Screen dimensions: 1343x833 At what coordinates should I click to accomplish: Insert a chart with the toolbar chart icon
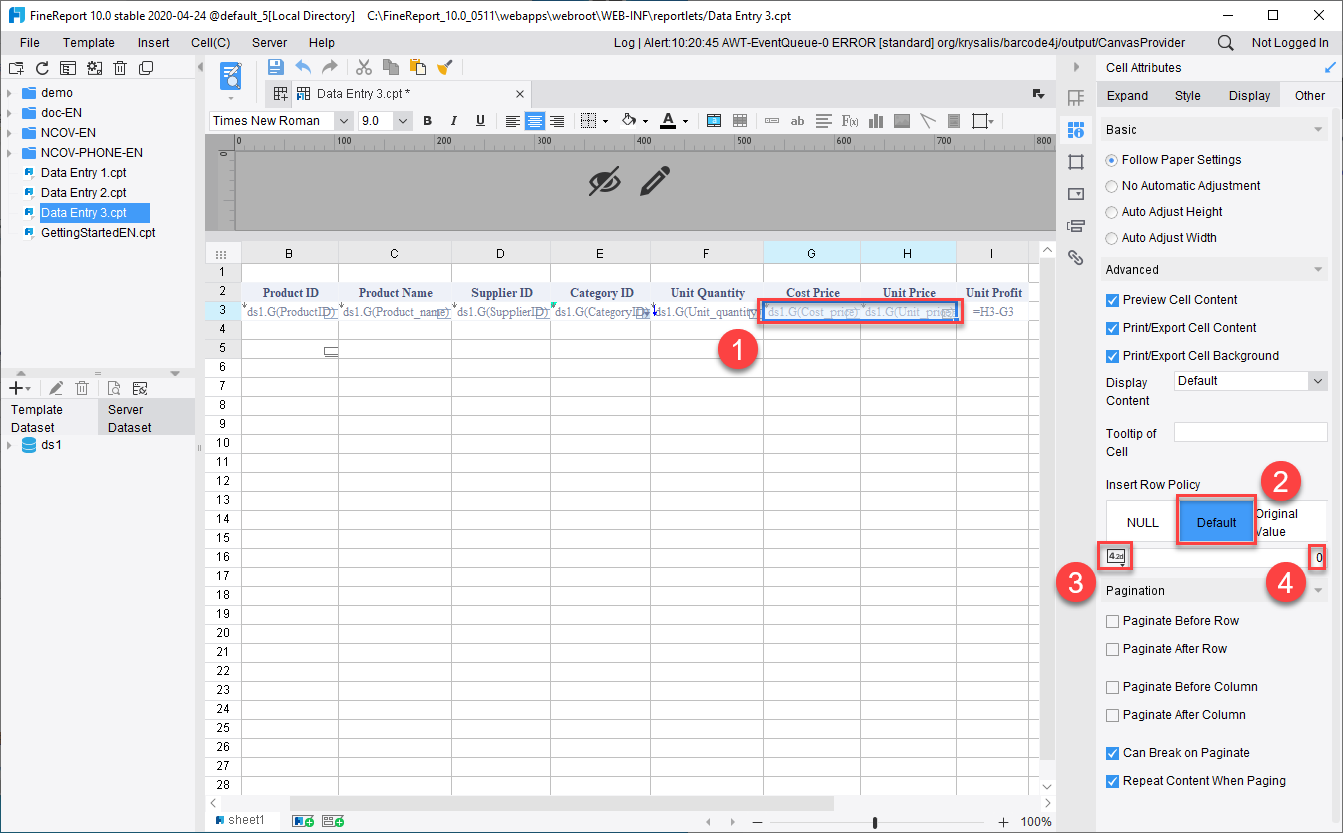pyautogui.click(x=875, y=120)
